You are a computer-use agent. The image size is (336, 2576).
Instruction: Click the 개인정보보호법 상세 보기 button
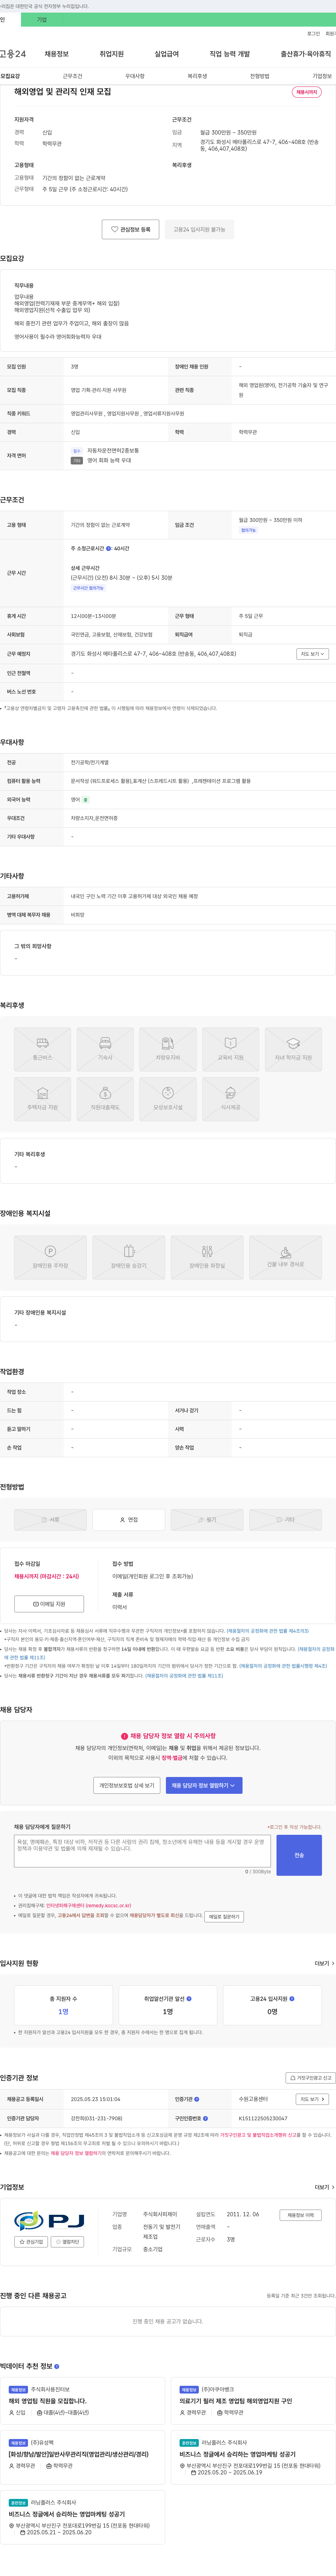pyautogui.click(x=127, y=1785)
